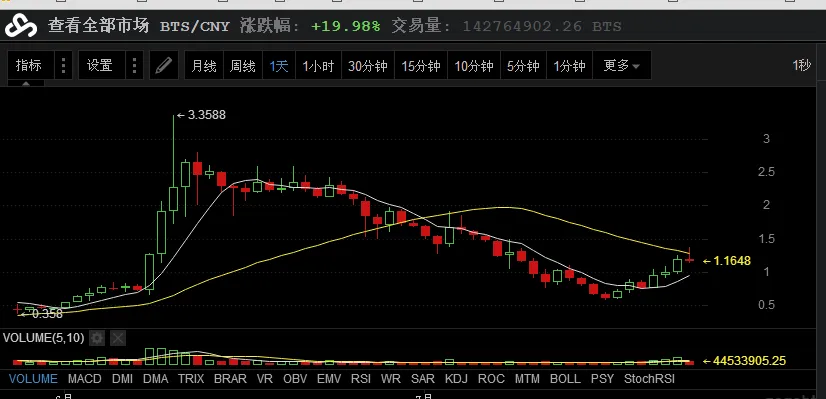This screenshot has height=399, width=826.
Task: Switch chart to 周线 timeframe
Action: tap(243, 65)
